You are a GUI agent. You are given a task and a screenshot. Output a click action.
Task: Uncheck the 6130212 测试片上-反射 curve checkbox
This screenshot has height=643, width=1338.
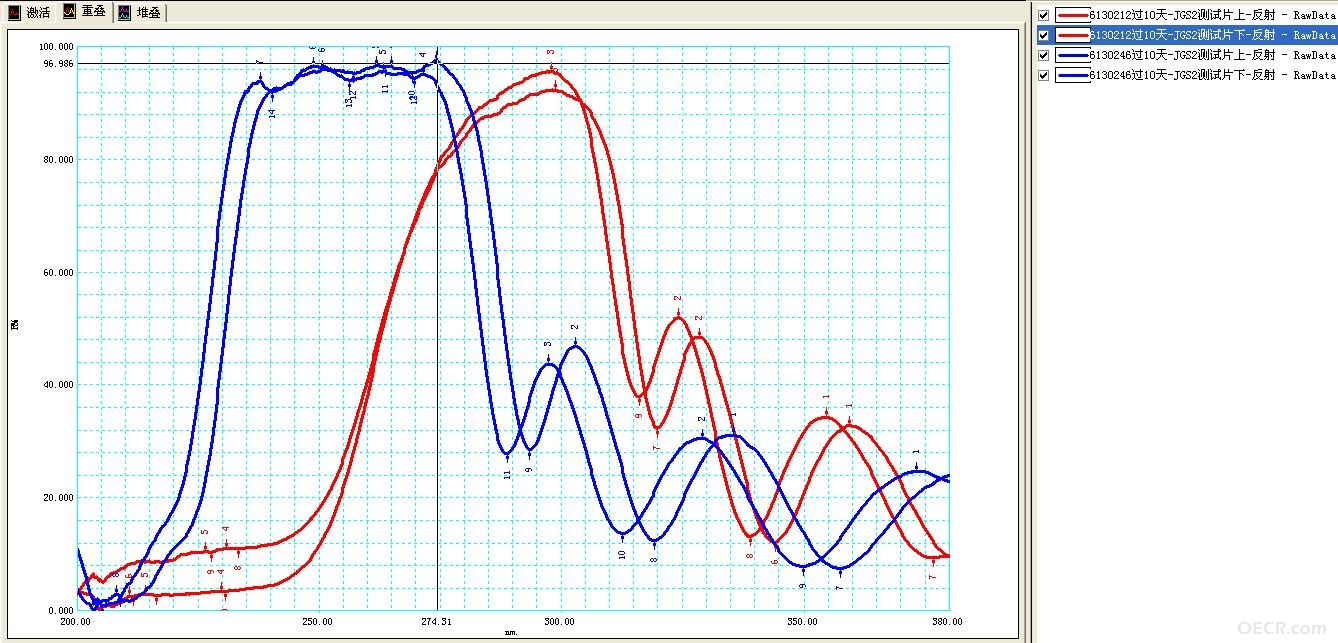(x=1044, y=15)
